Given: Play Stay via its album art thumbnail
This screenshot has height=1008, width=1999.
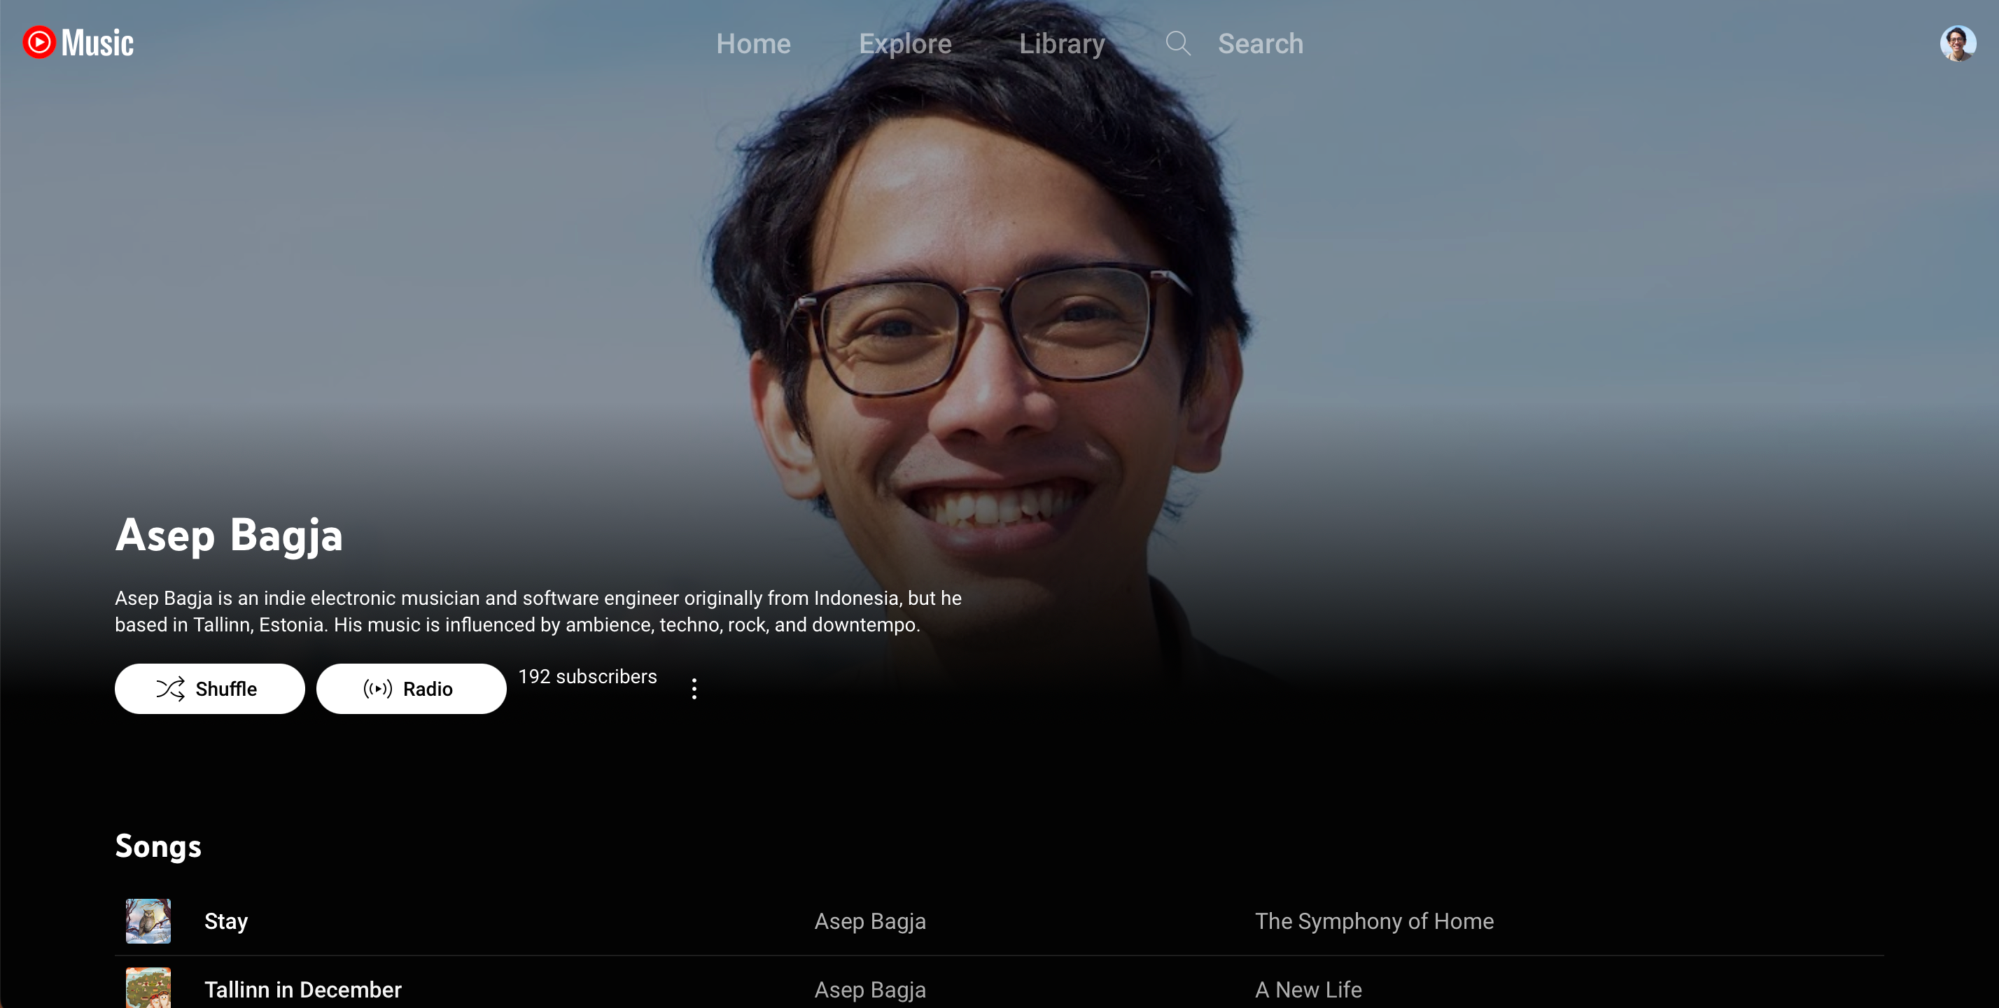Looking at the screenshot, I should coord(148,921).
